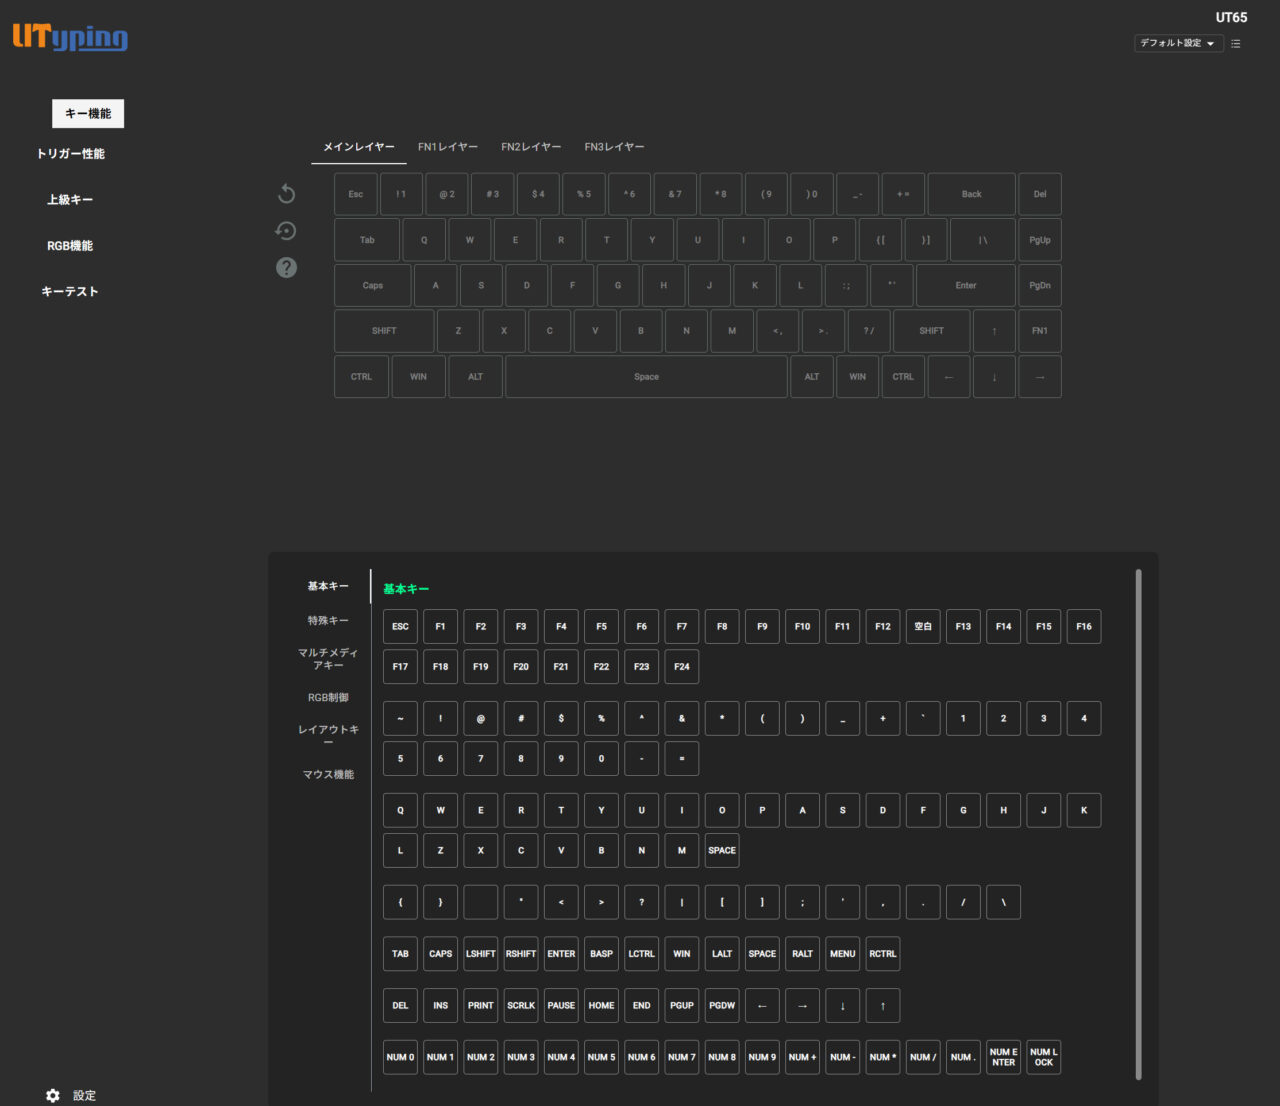
Task: Open the トリガー性能 section
Action: pyautogui.click(x=70, y=154)
